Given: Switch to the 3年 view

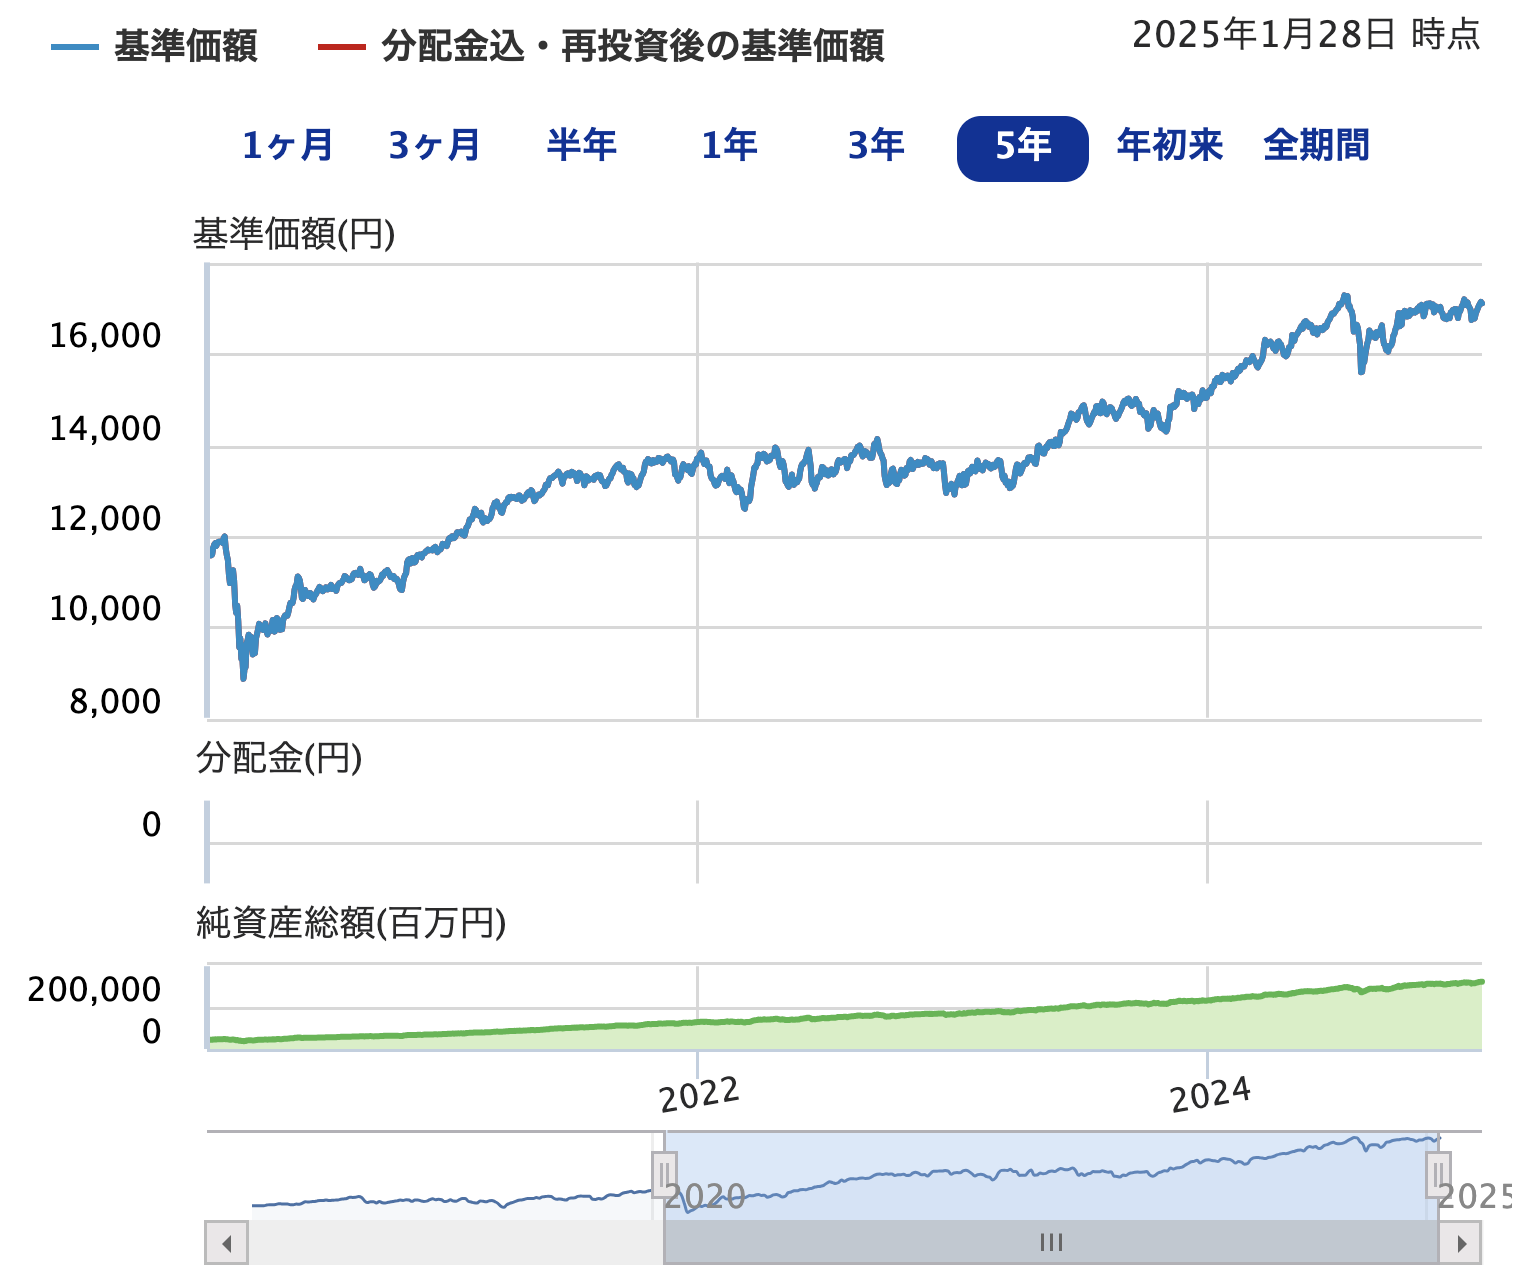Looking at the screenshot, I should (x=876, y=147).
